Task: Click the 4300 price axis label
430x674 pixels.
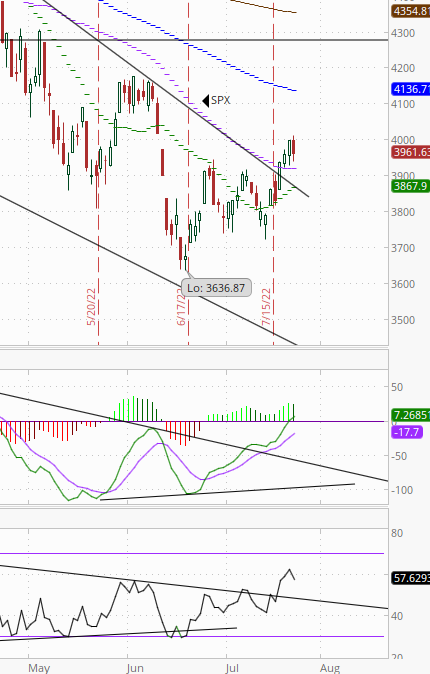Action: 403,33
